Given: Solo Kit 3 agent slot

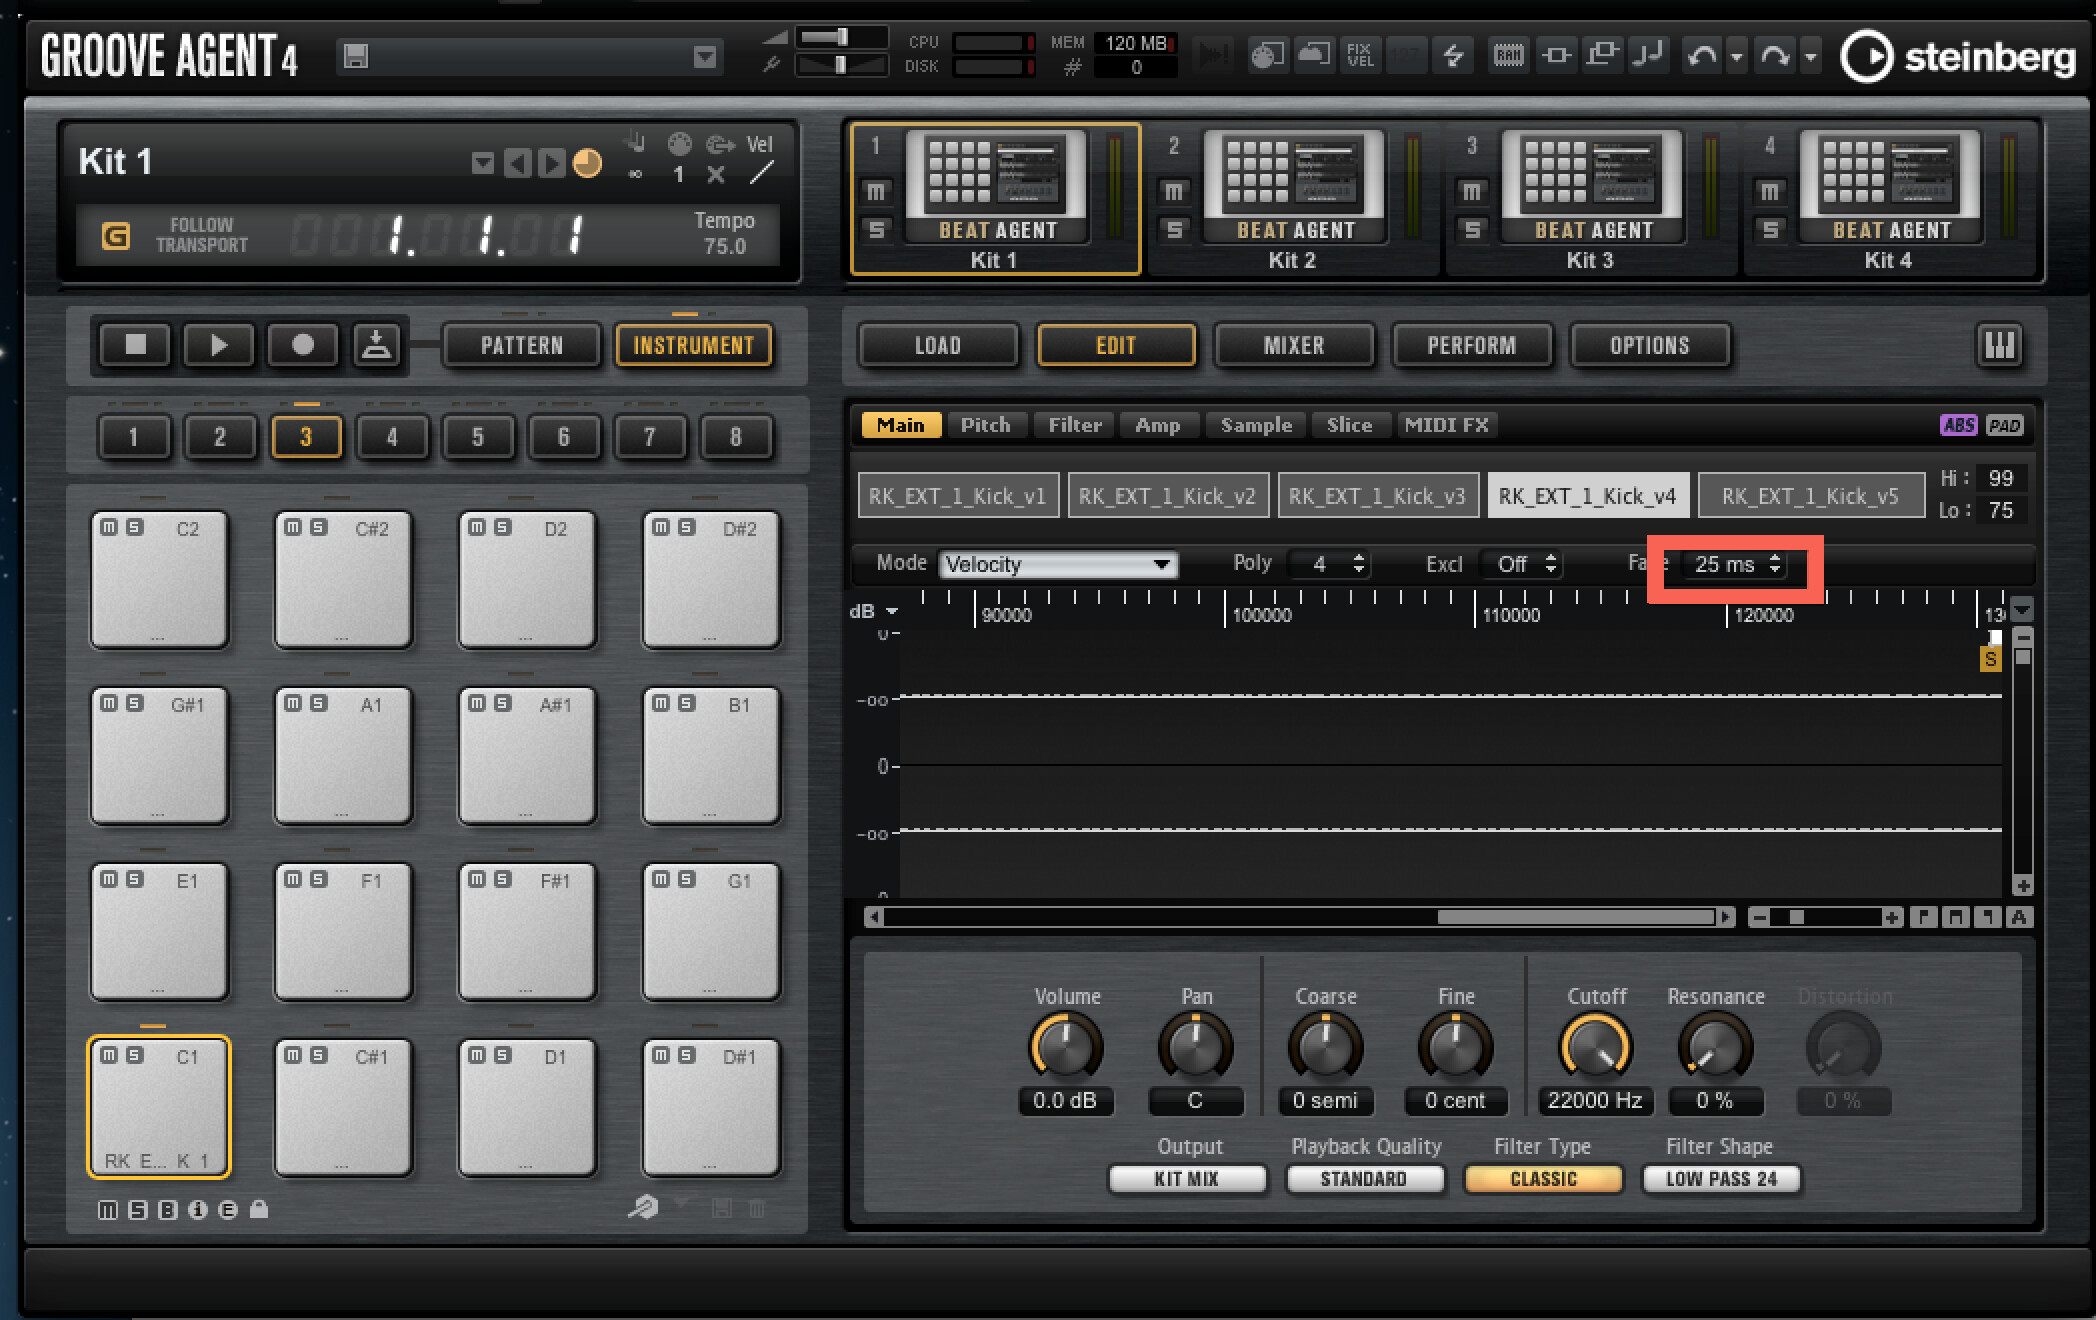Looking at the screenshot, I should (x=1472, y=230).
